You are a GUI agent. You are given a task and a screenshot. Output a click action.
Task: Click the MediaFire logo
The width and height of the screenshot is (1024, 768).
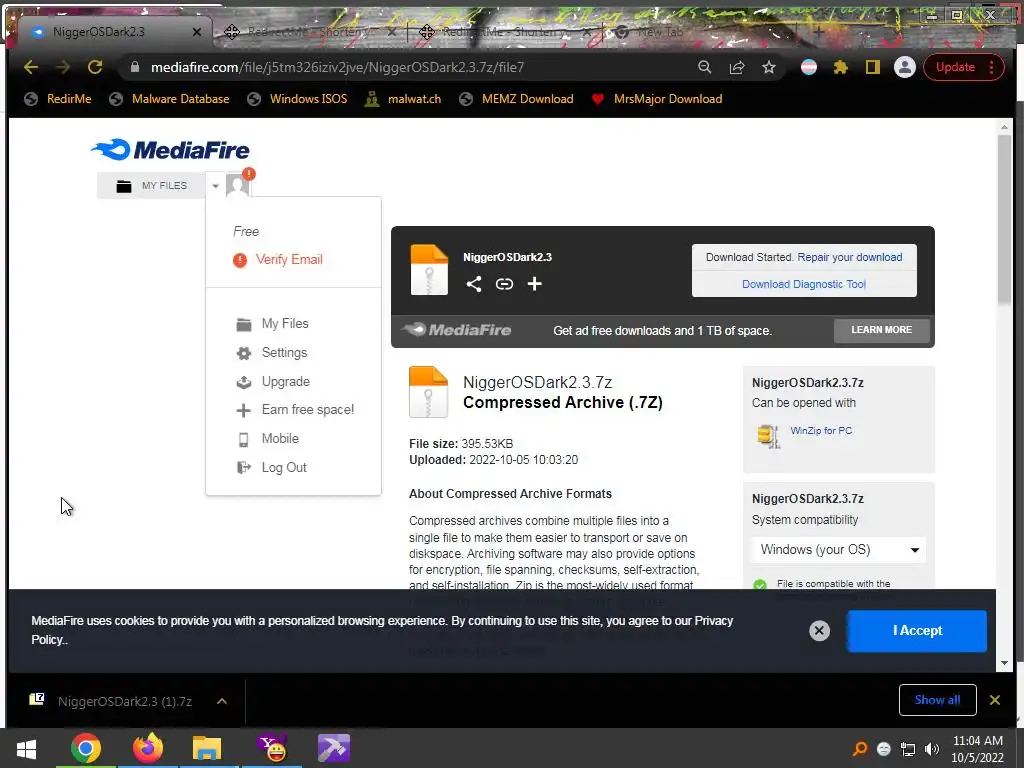[x=170, y=150]
